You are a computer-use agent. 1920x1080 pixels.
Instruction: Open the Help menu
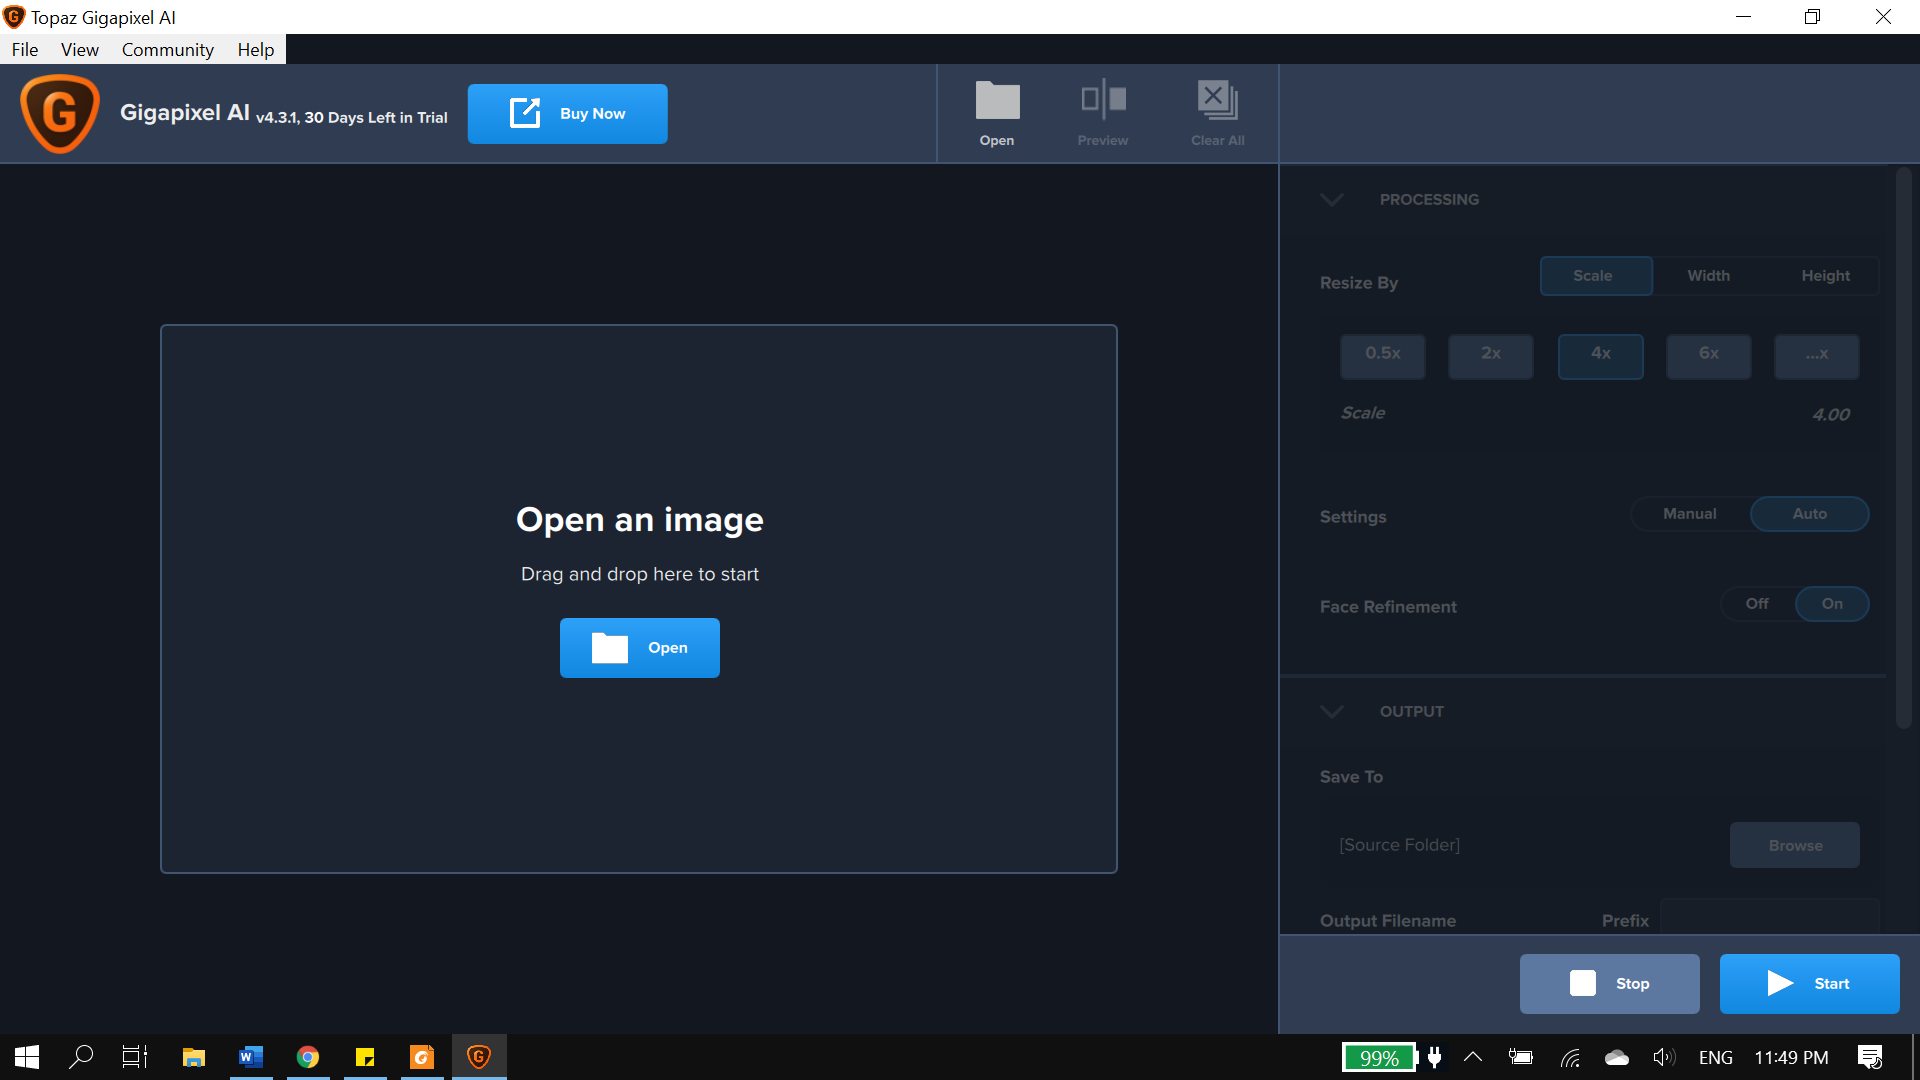click(x=255, y=50)
